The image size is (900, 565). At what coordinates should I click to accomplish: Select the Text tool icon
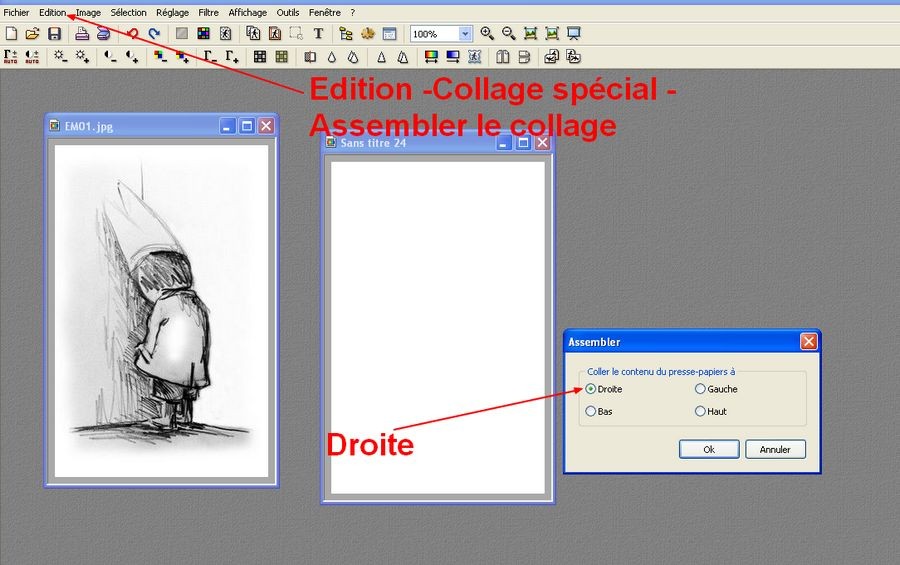pyautogui.click(x=318, y=34)
